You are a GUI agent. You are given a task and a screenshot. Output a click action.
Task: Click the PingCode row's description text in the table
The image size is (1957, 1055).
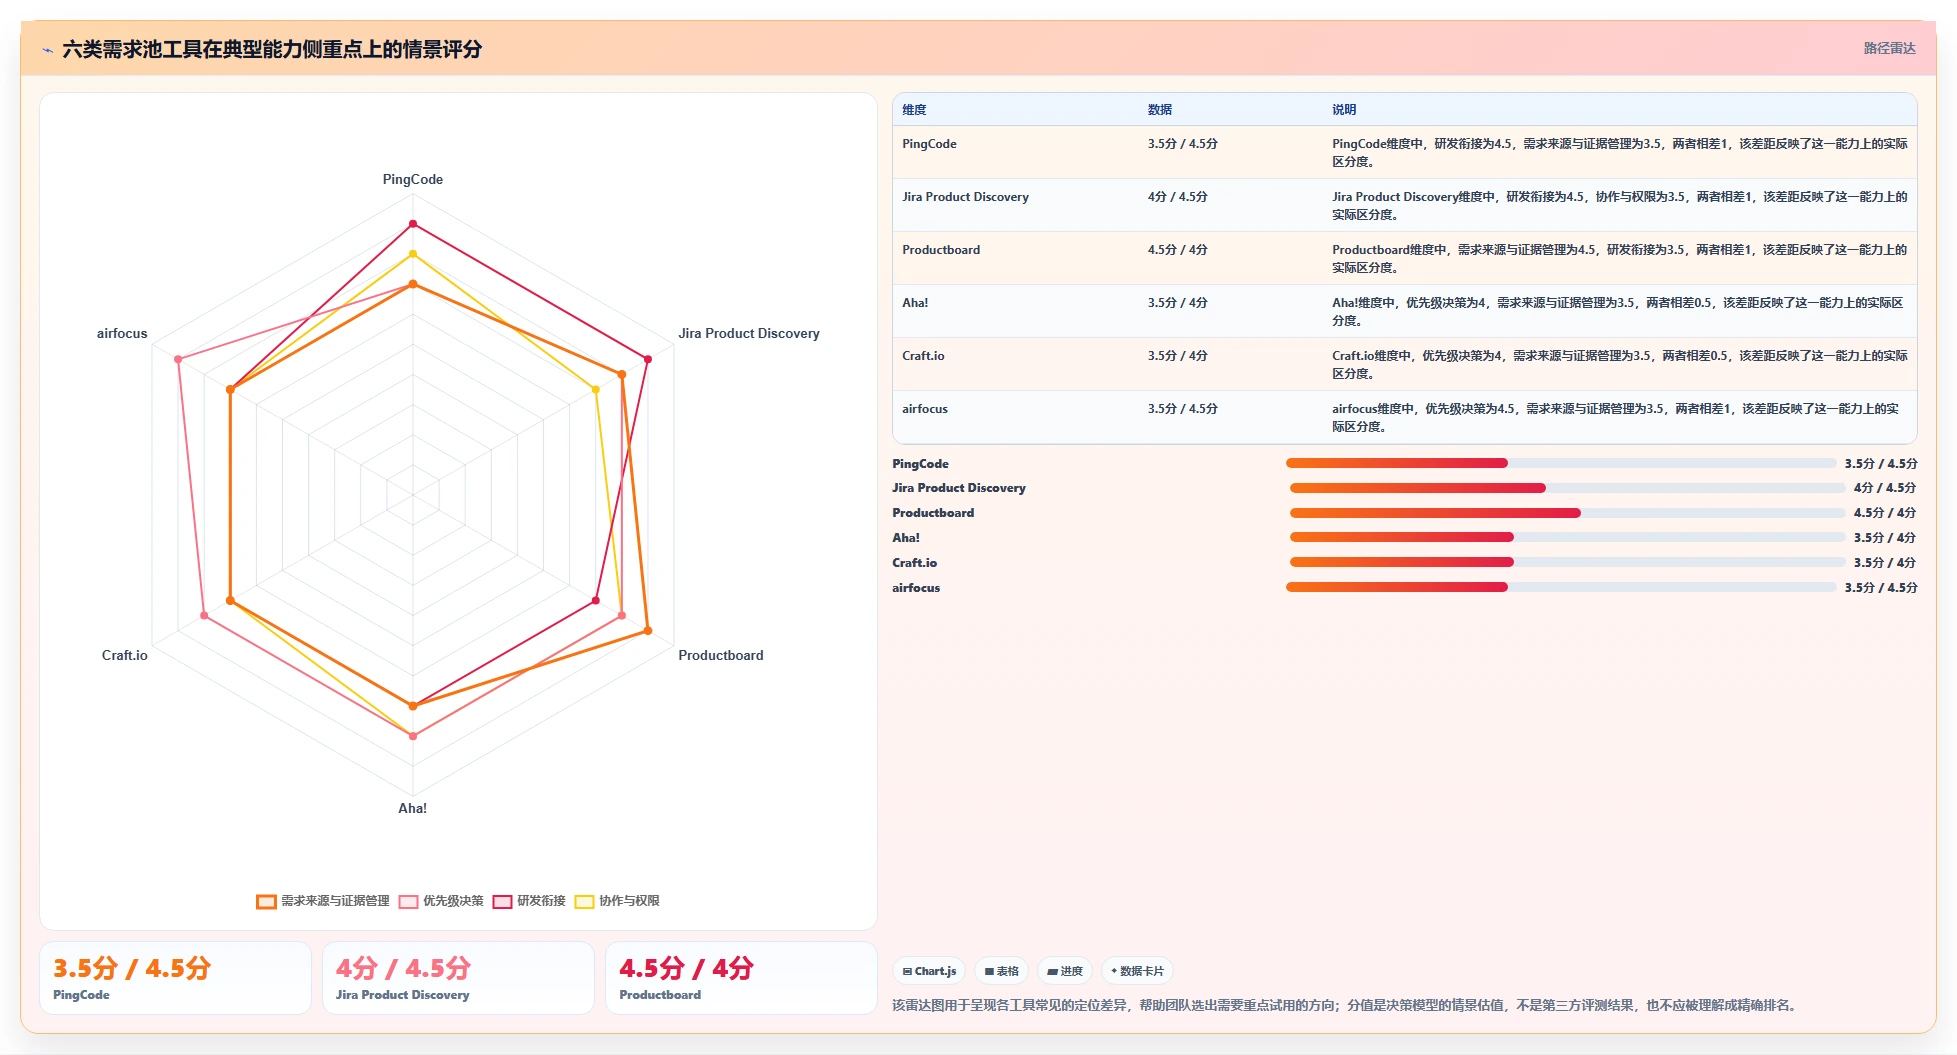point(1620,153)
